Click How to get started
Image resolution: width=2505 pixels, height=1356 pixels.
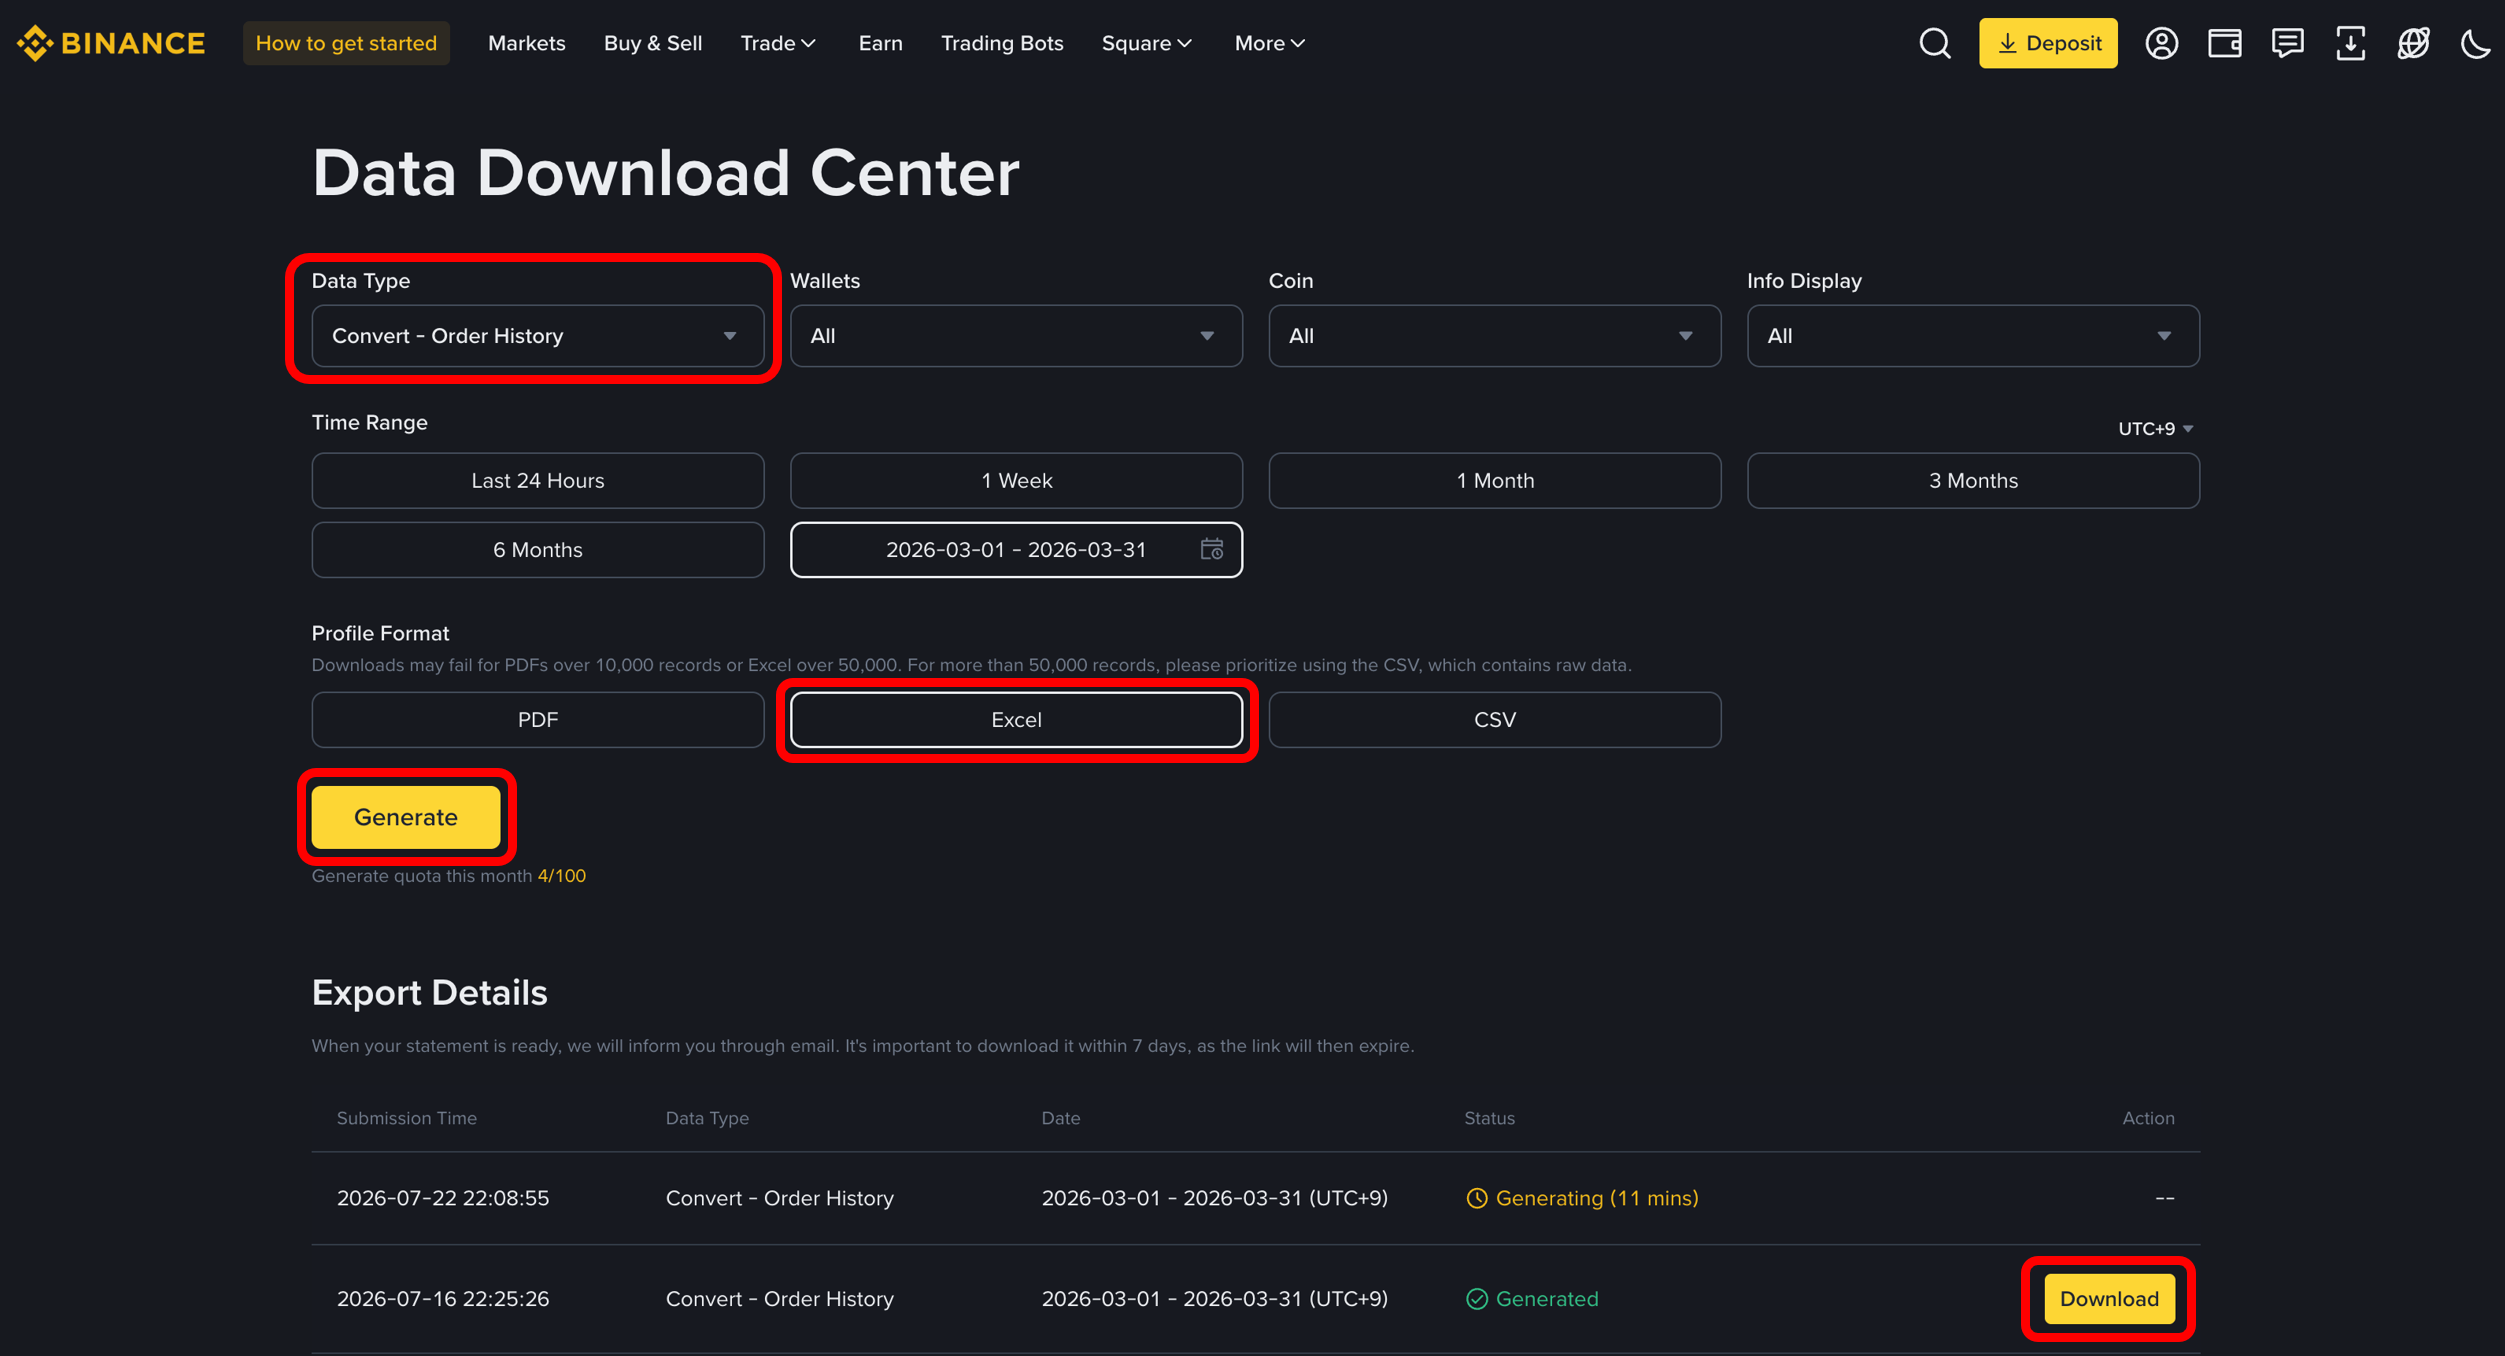(x=346, y=43)
